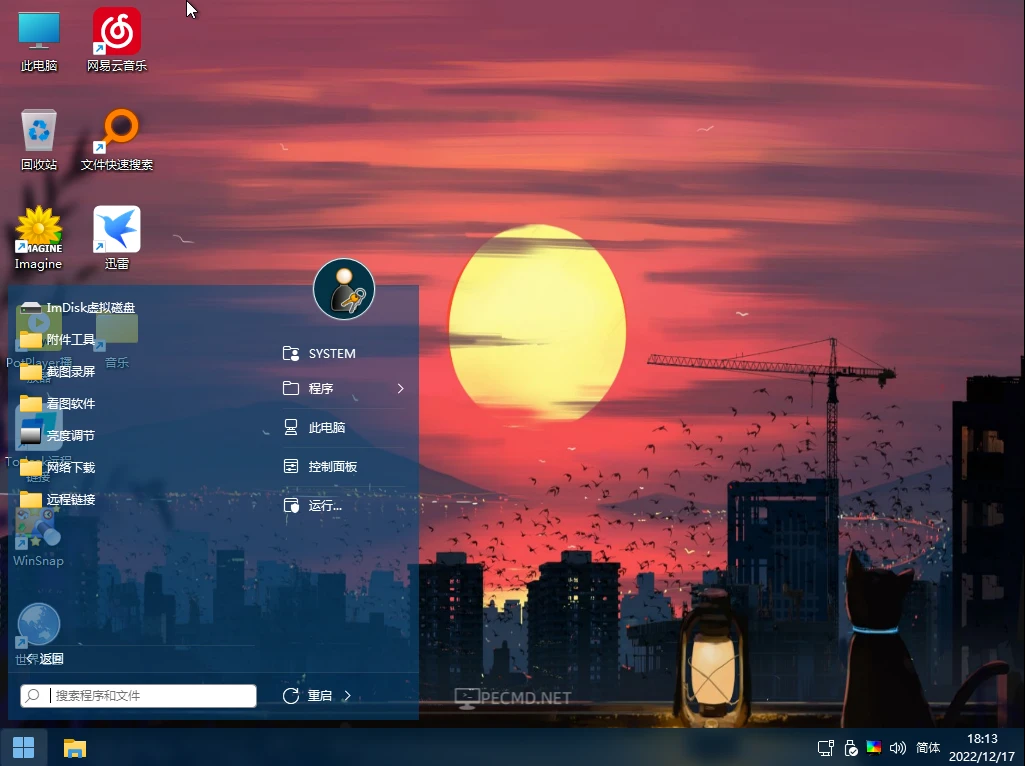
Task: Click the USB safely remove tray icon
Action: coord(850,748)
